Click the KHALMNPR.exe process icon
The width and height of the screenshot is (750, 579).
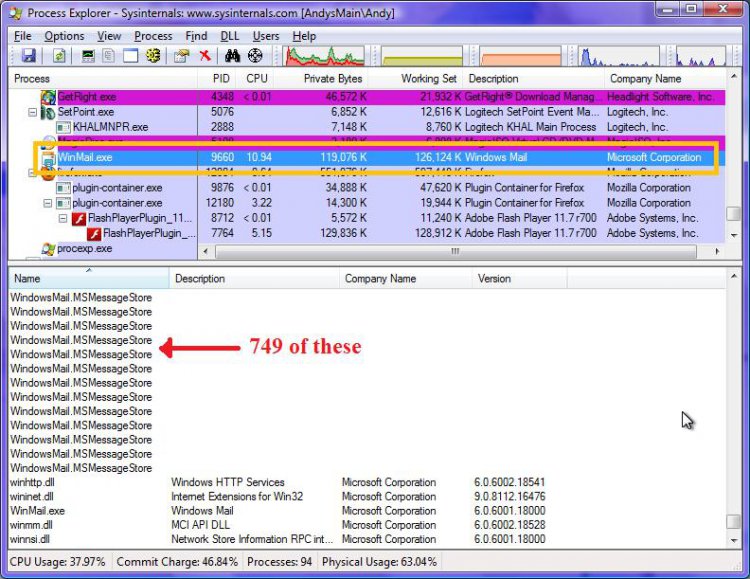pos(64,127)
